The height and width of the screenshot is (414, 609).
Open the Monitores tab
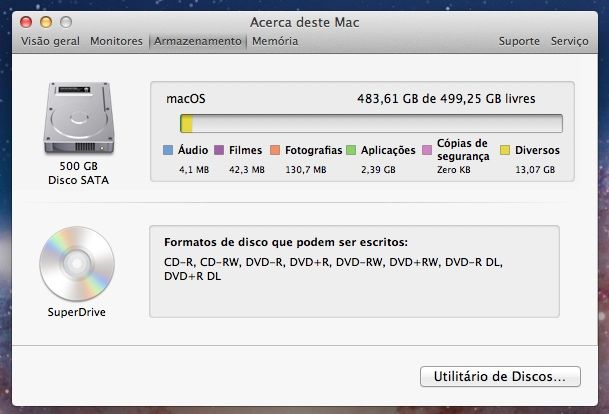[116, 41]
